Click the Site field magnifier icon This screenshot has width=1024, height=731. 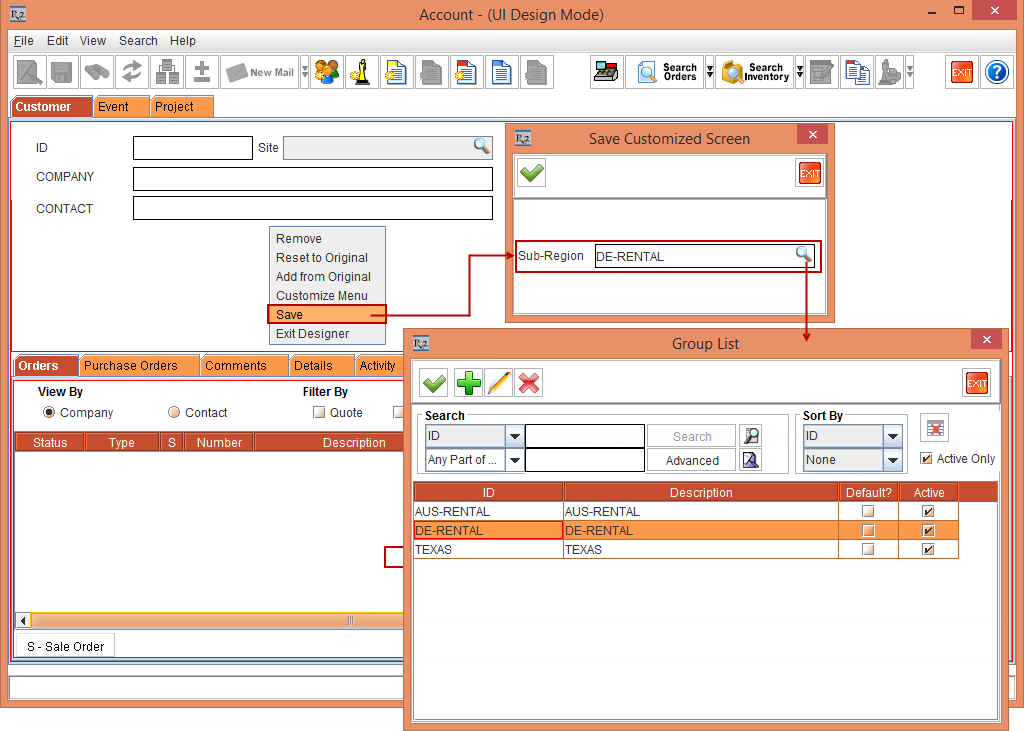(x=482, y=147)
